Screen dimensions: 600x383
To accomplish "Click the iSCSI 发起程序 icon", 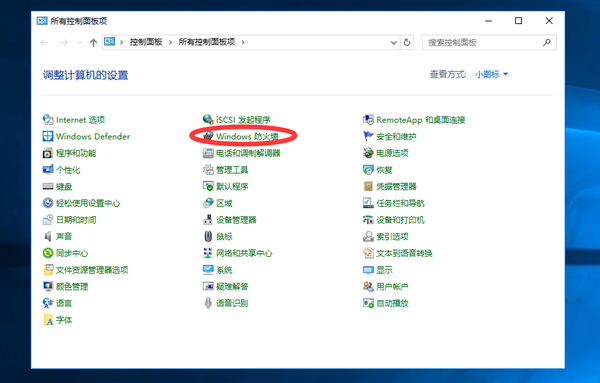I will [x=208, y=120].
